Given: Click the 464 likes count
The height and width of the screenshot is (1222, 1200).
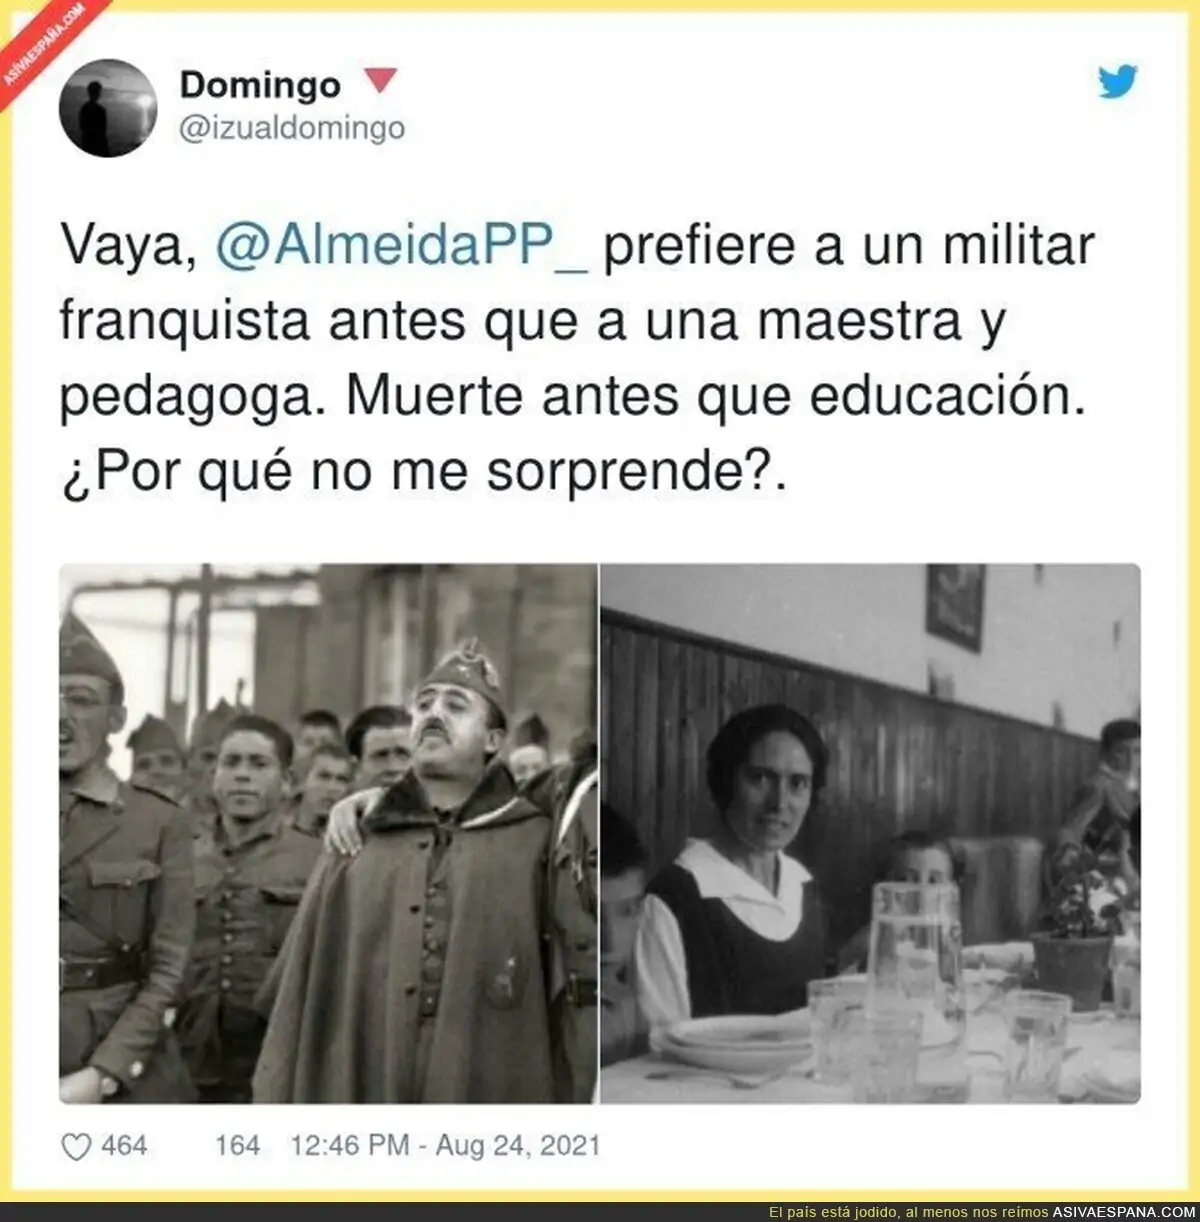Looking at the screenshot, I should coord(125,1146).
